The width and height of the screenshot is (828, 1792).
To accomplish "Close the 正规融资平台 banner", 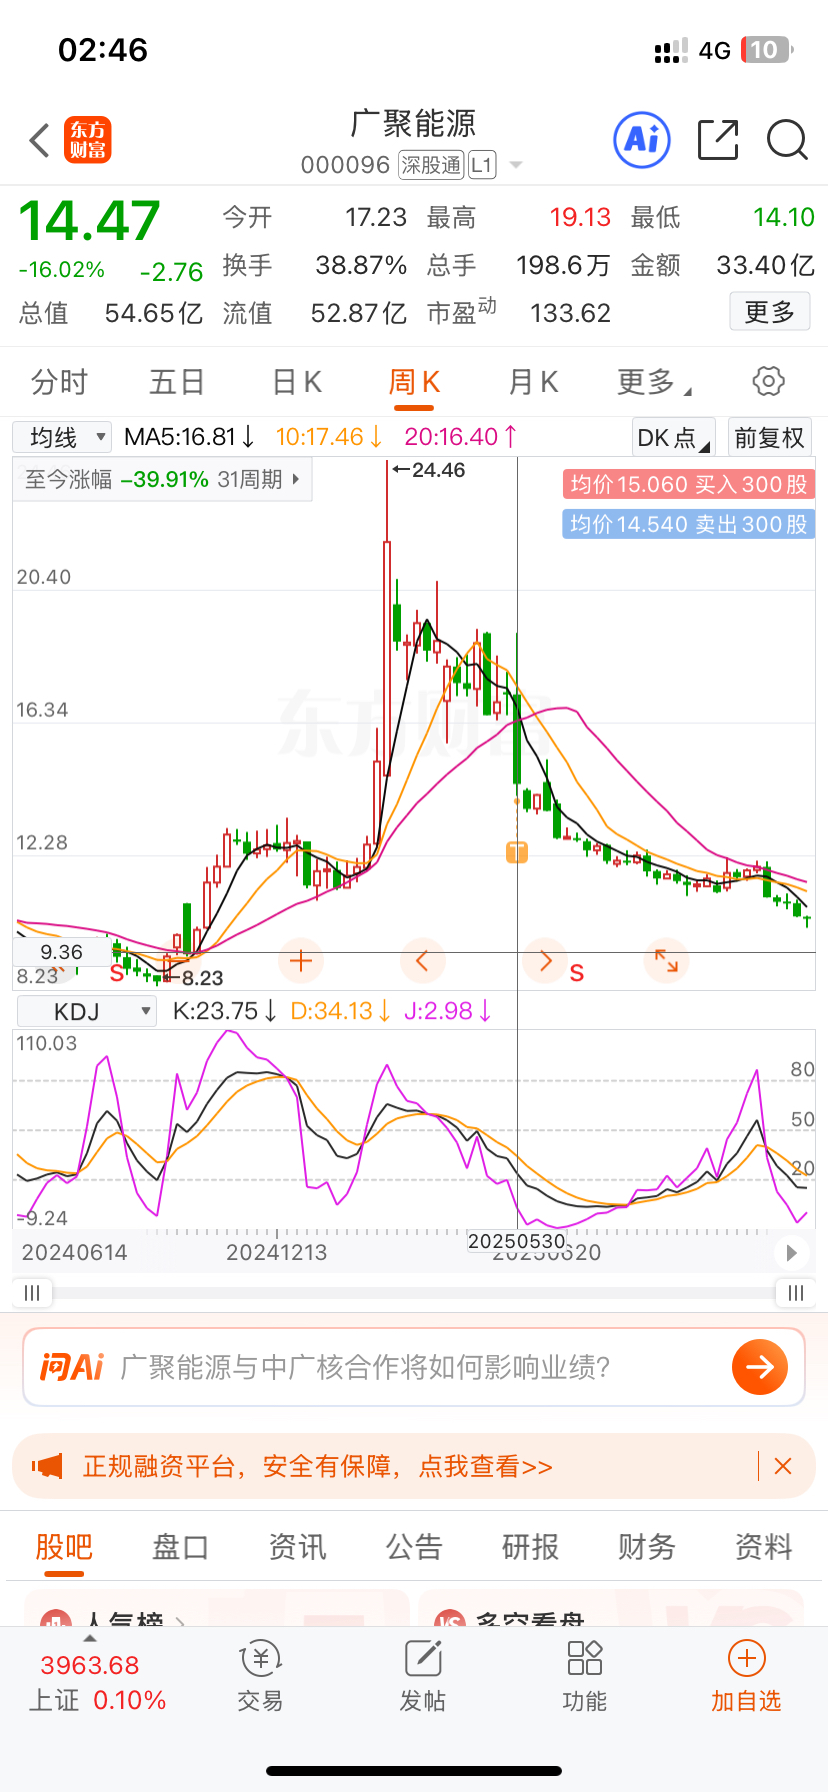I will [x=783, y=1466].
